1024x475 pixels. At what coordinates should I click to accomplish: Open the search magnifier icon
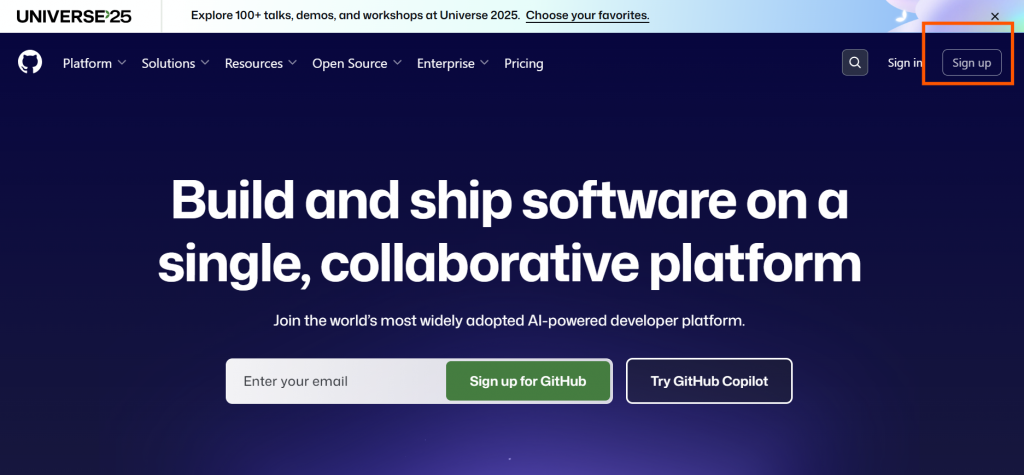click(855, 63)
